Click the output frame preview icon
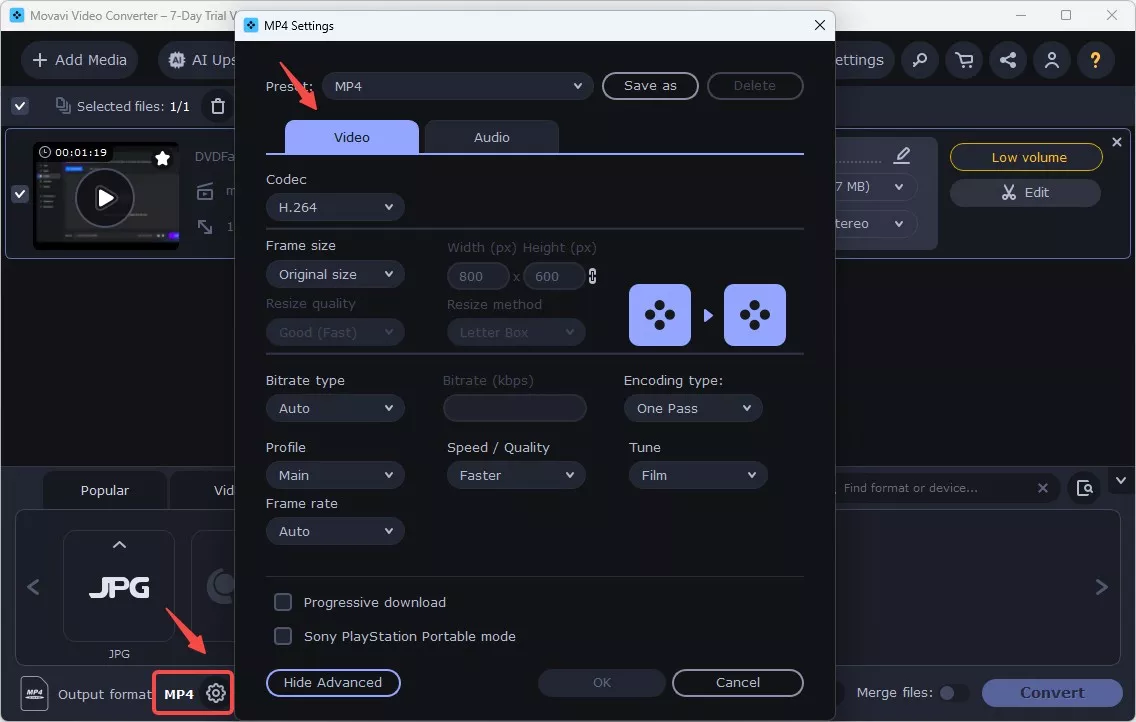 pyautogui.click(x=754, y=315)
